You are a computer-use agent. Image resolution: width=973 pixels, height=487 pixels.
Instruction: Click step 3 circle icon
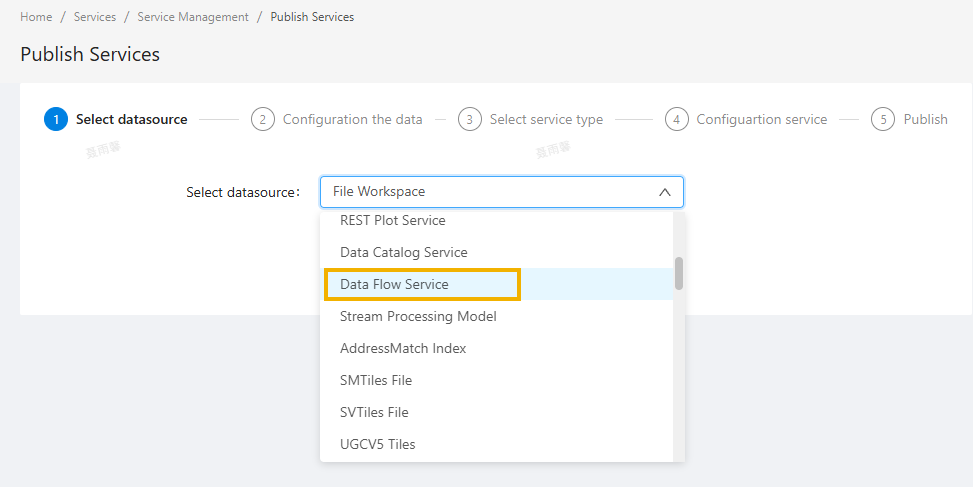tap(470, 119)
